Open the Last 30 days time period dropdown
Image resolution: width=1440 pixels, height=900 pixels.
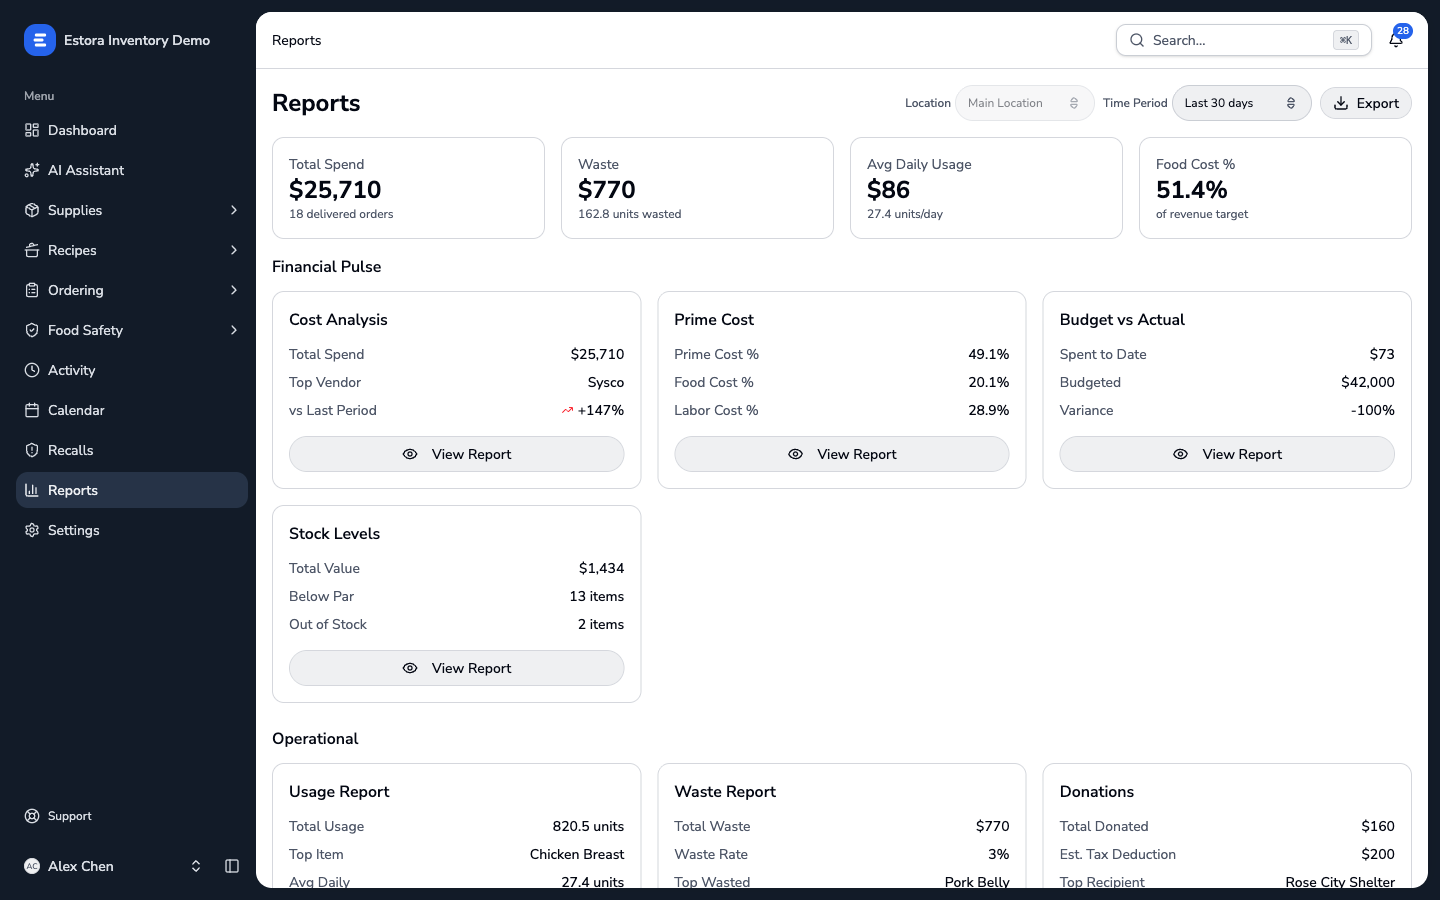1241,103
